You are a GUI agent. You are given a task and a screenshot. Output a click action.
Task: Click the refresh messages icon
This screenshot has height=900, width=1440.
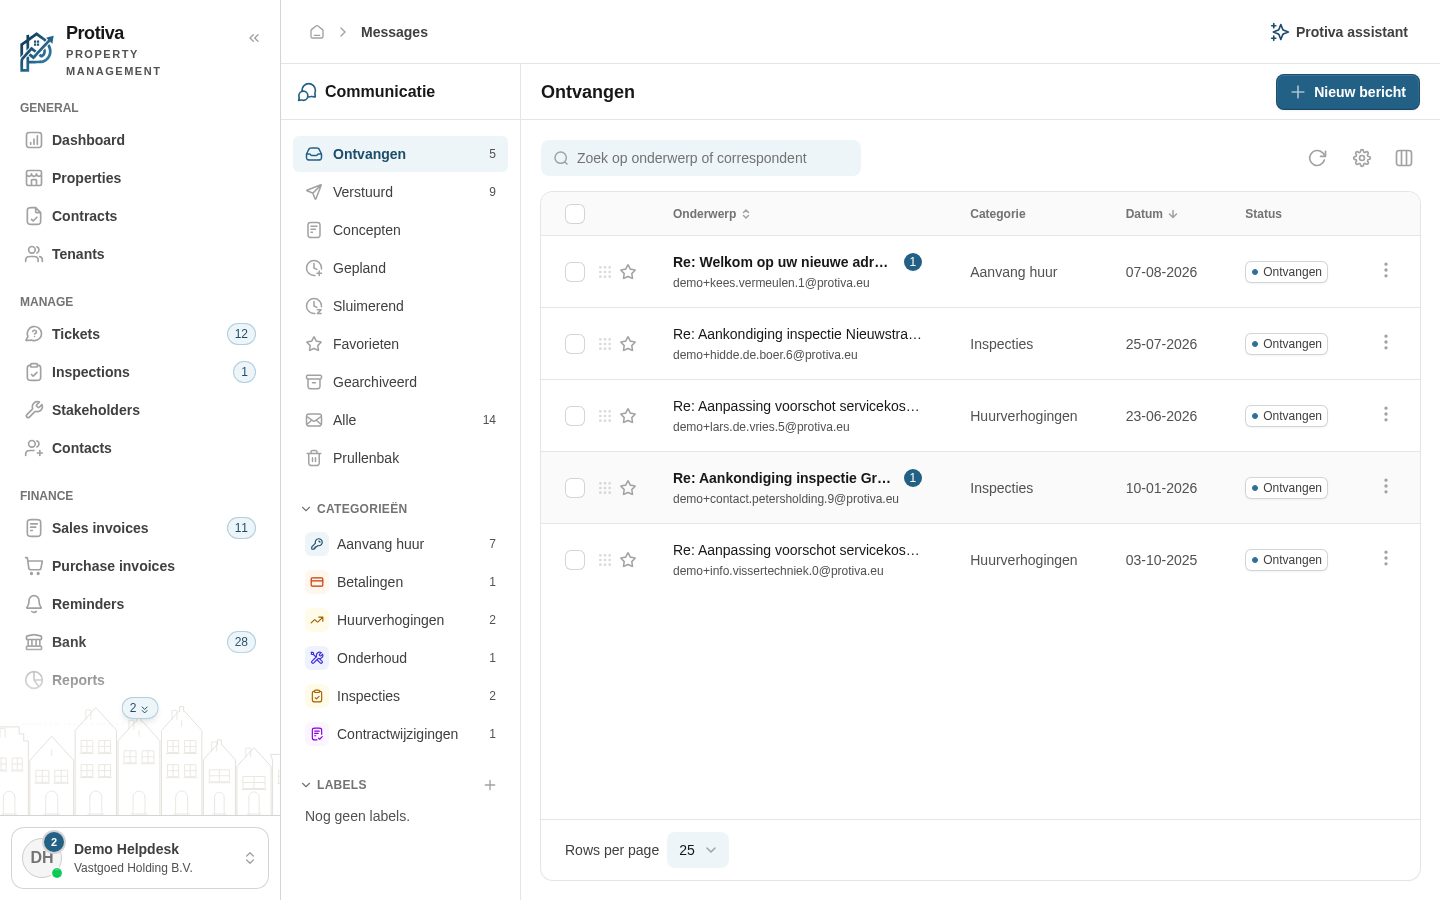[1317, 158]
